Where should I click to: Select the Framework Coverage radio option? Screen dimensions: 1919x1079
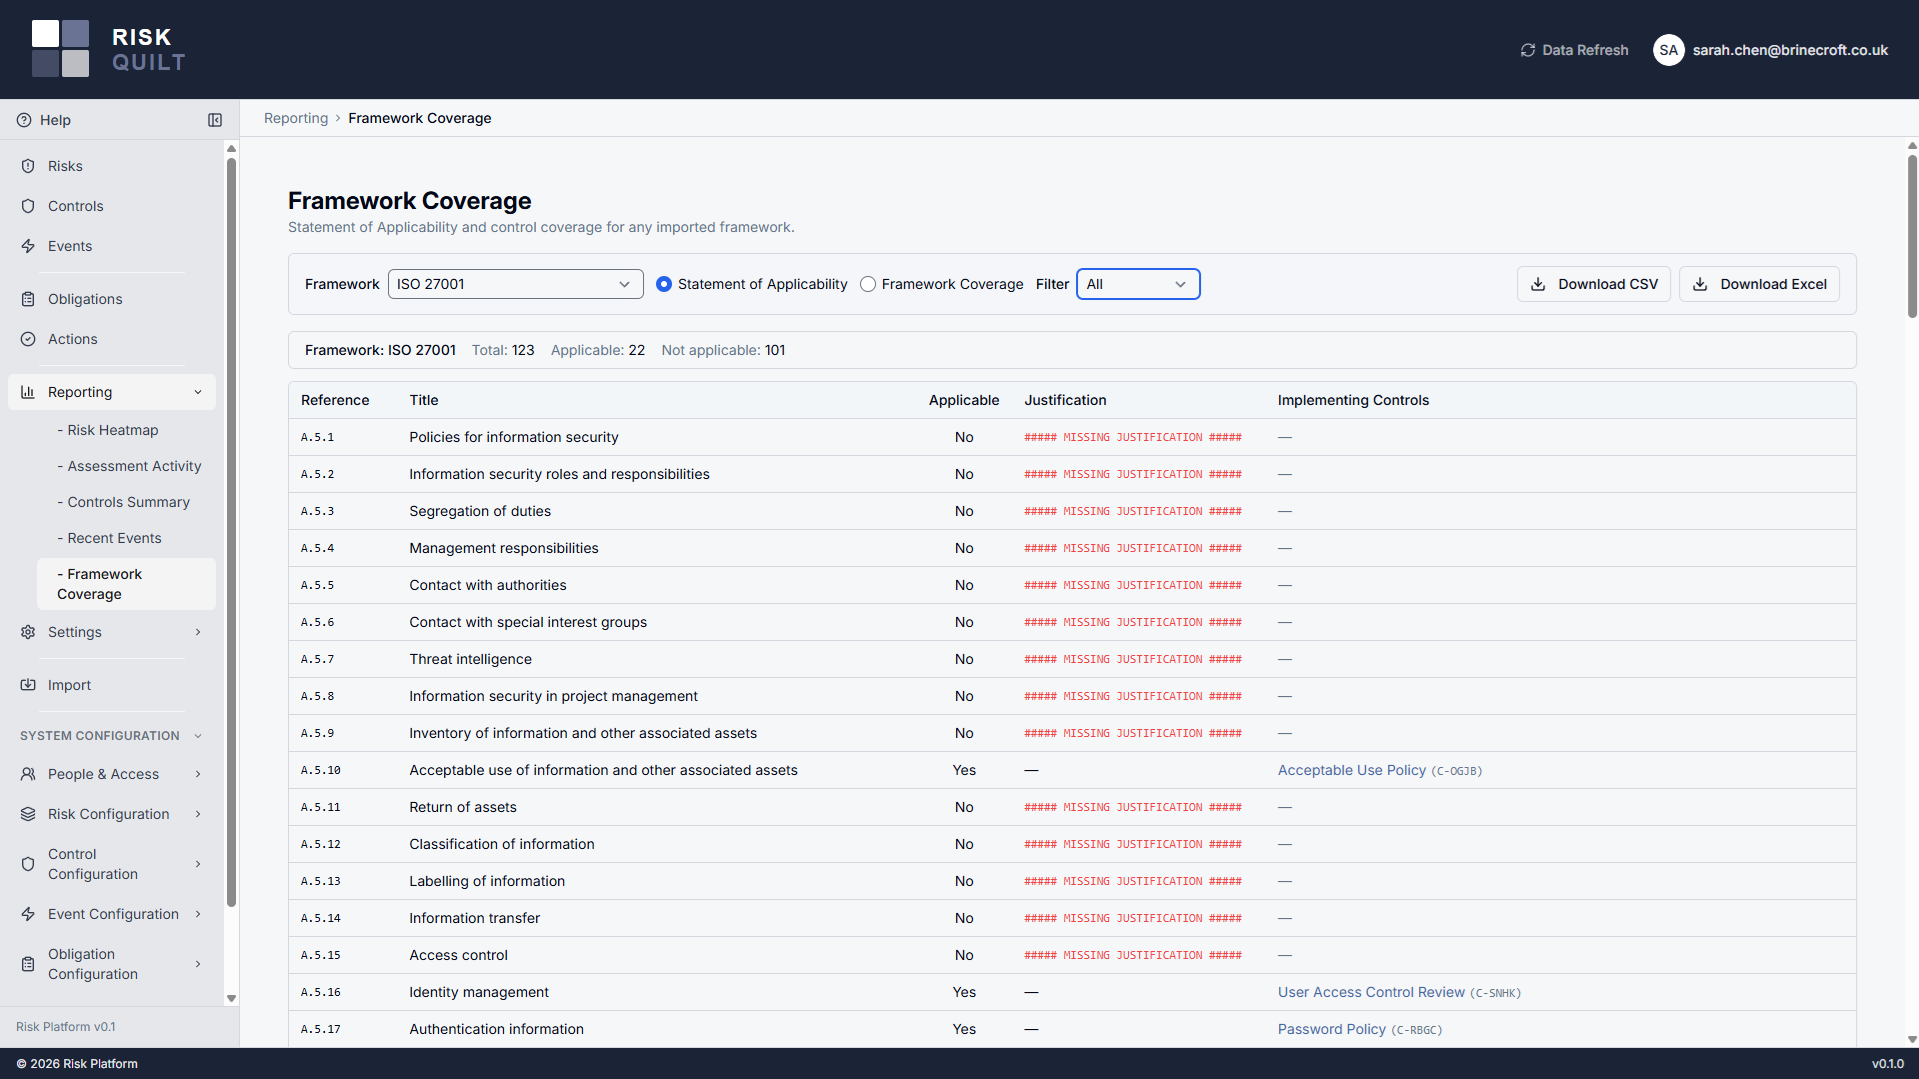click(x=868, y=284)
